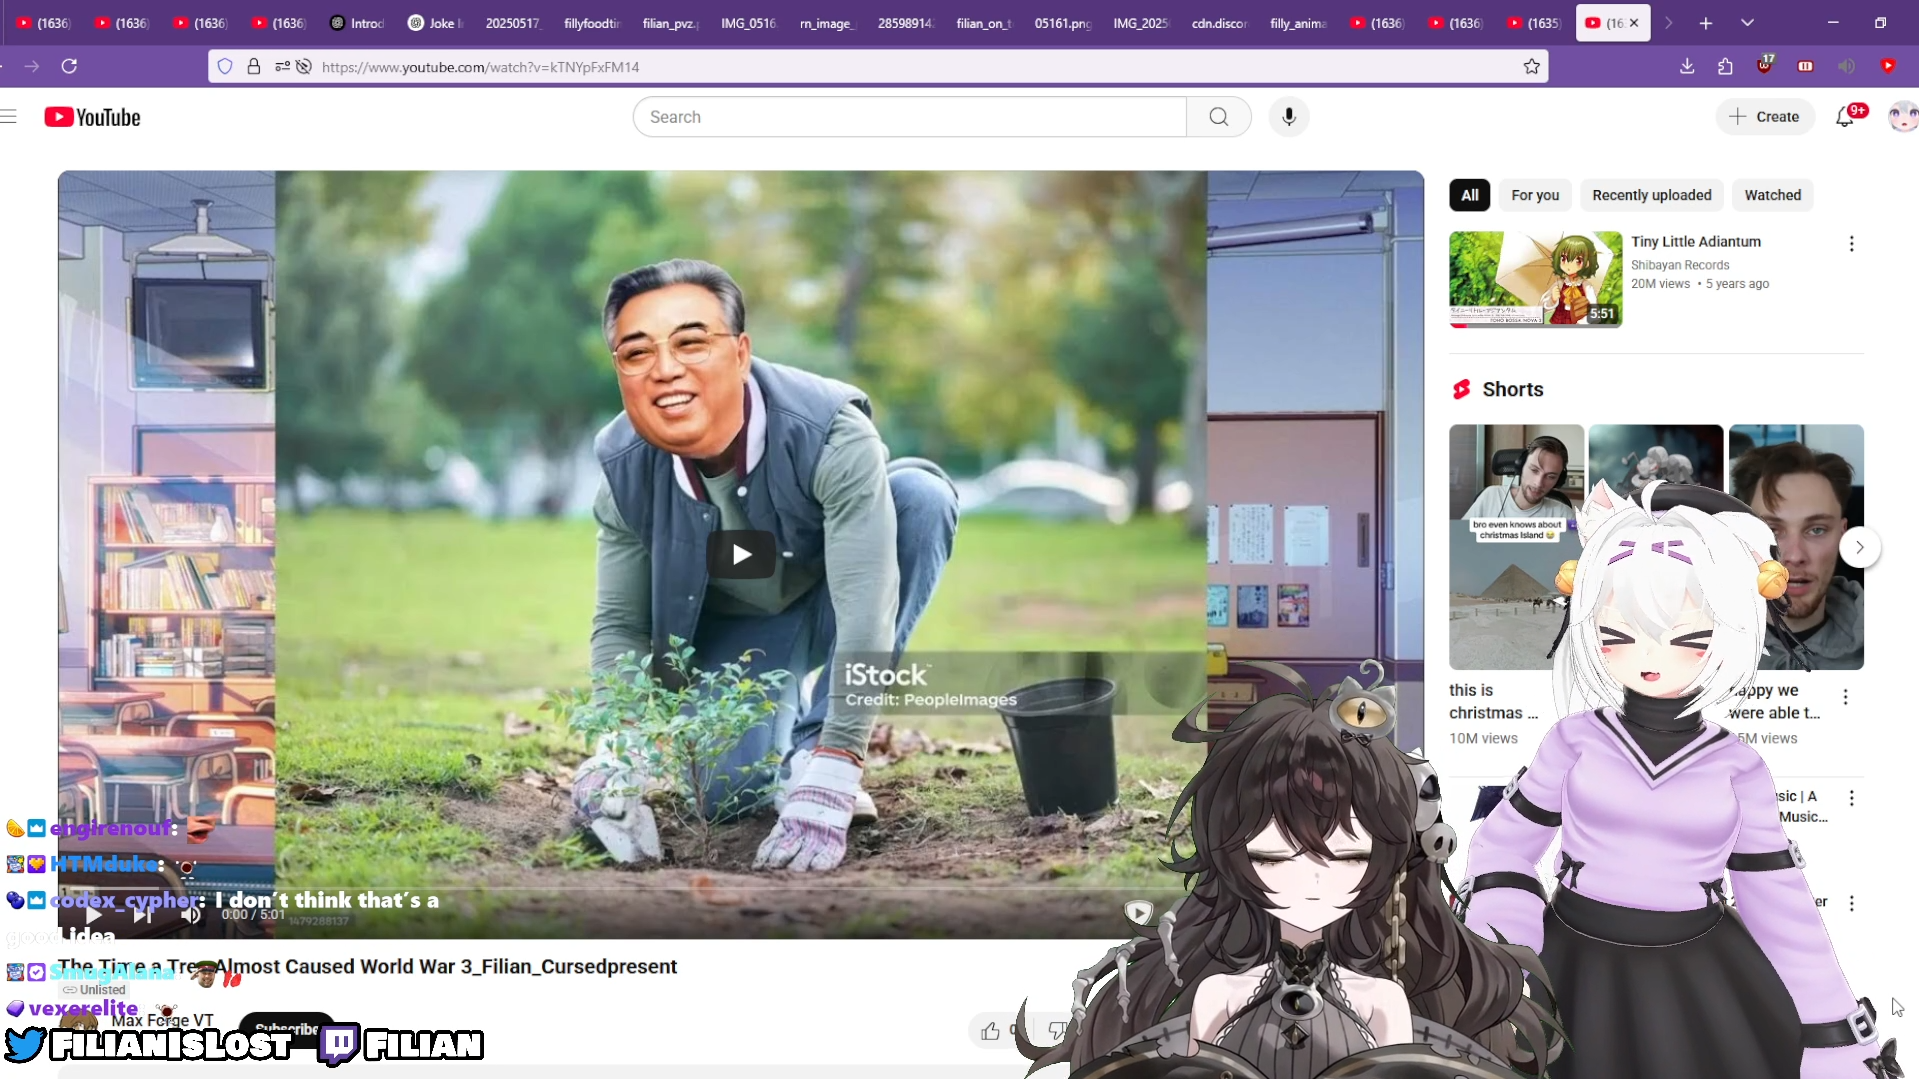Open the uBlock extension with badge 17
This screenshot has height=1079, width=1919.
pyautogui.click(x=1765, y=65)
